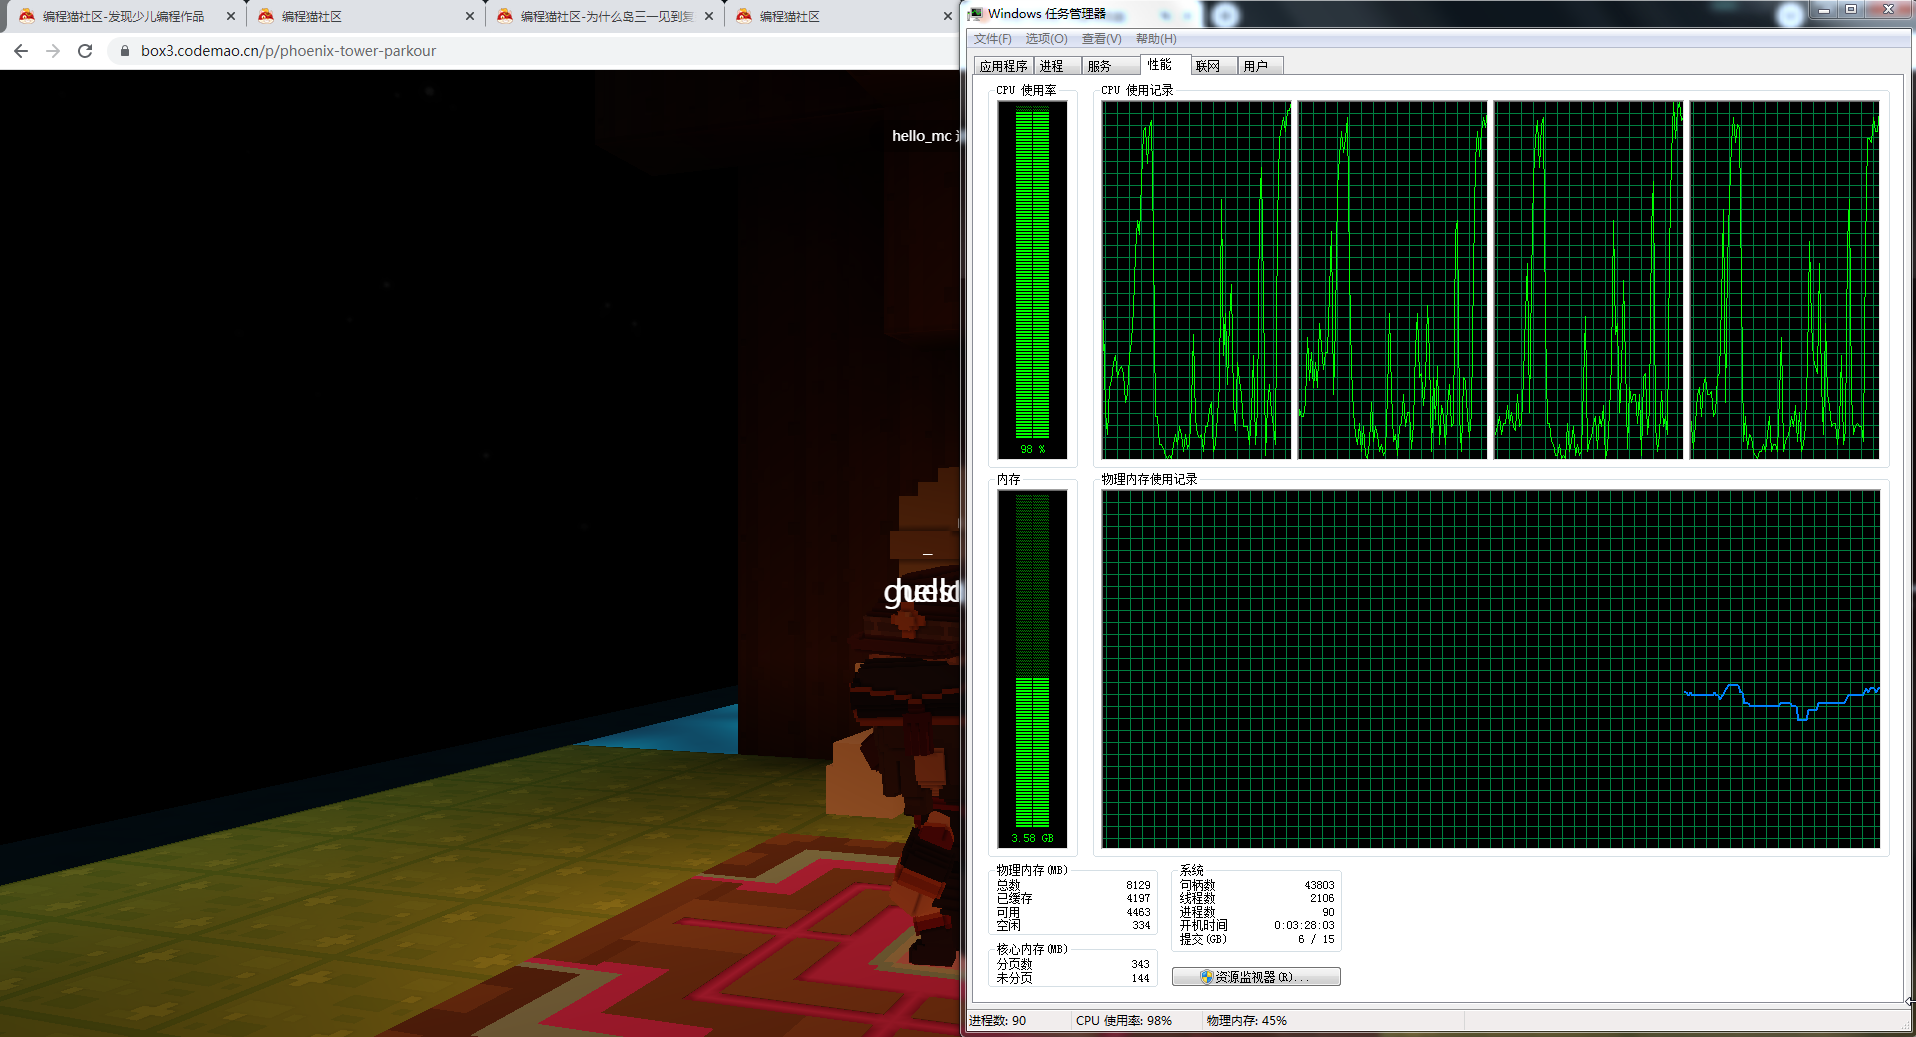1916x1037 pixels.
Task: Close the 编程猫社区-发现少儿编程作品 tab
Action: click(231, 16)
